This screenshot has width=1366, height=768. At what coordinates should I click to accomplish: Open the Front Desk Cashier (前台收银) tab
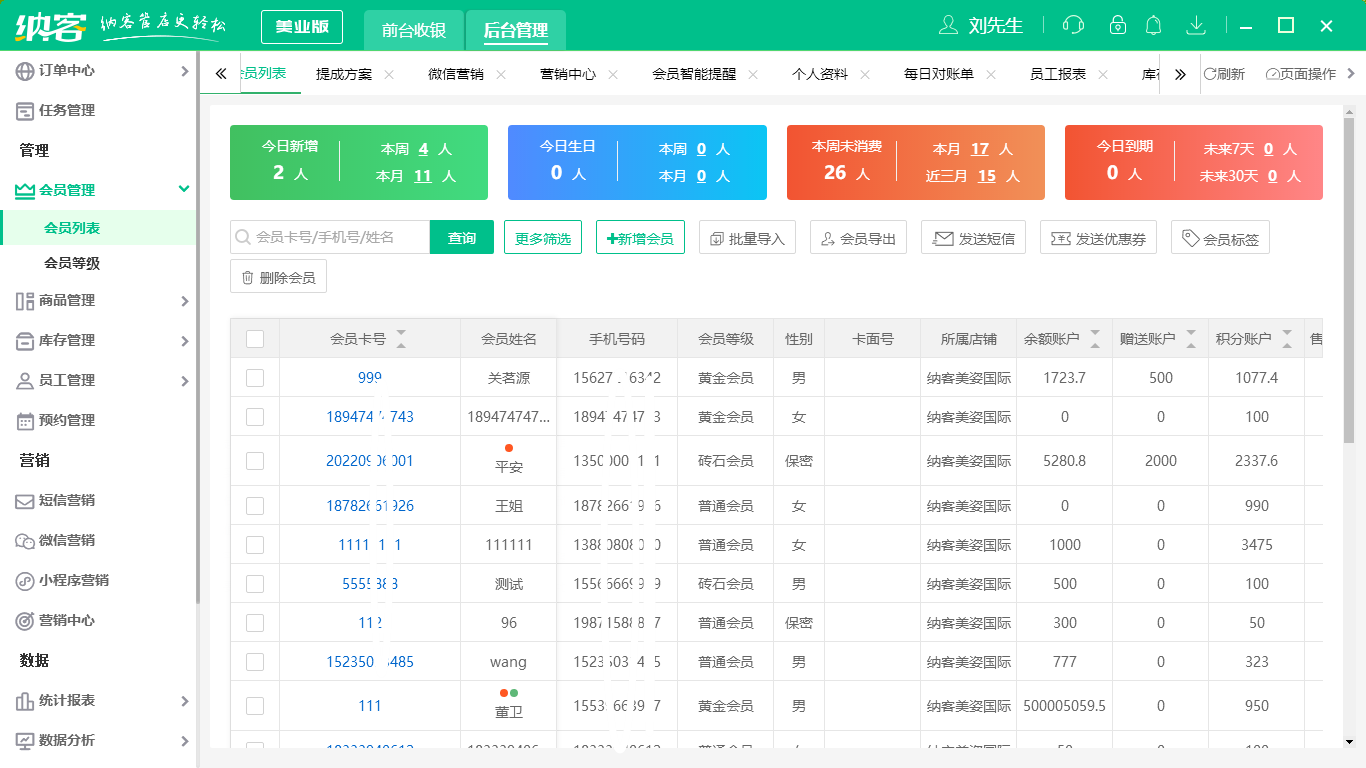pyautogui.click(x=413, y=30)
